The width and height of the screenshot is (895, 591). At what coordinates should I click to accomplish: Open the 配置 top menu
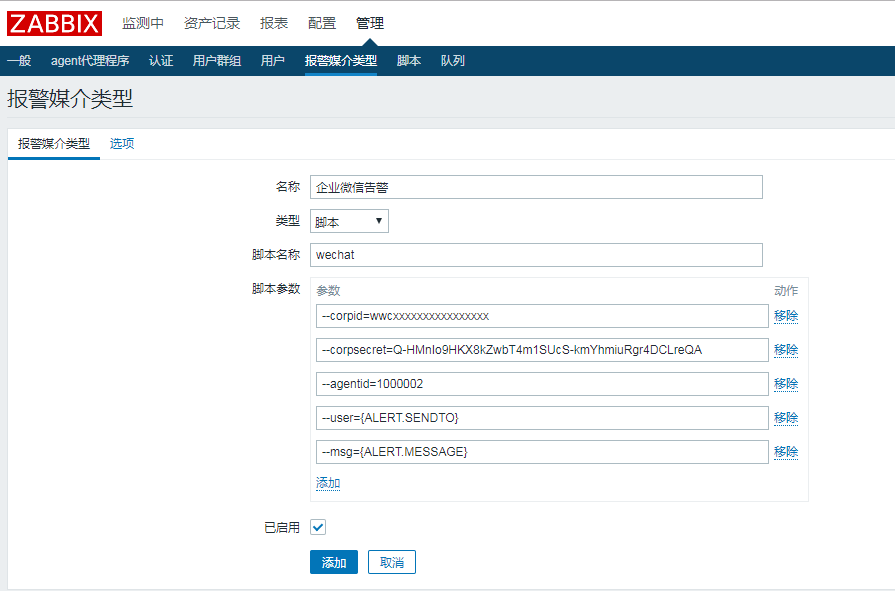point(322,23)
